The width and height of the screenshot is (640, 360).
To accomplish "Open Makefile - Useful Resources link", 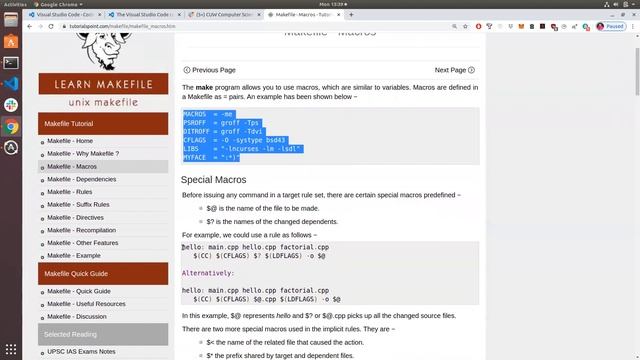I will point(87,304).
